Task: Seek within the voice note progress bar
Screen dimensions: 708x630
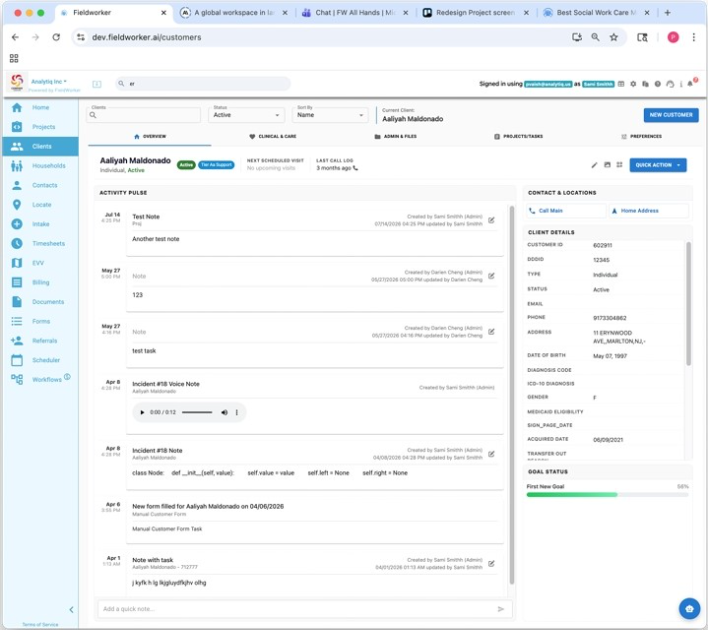Action: [197, 412]
